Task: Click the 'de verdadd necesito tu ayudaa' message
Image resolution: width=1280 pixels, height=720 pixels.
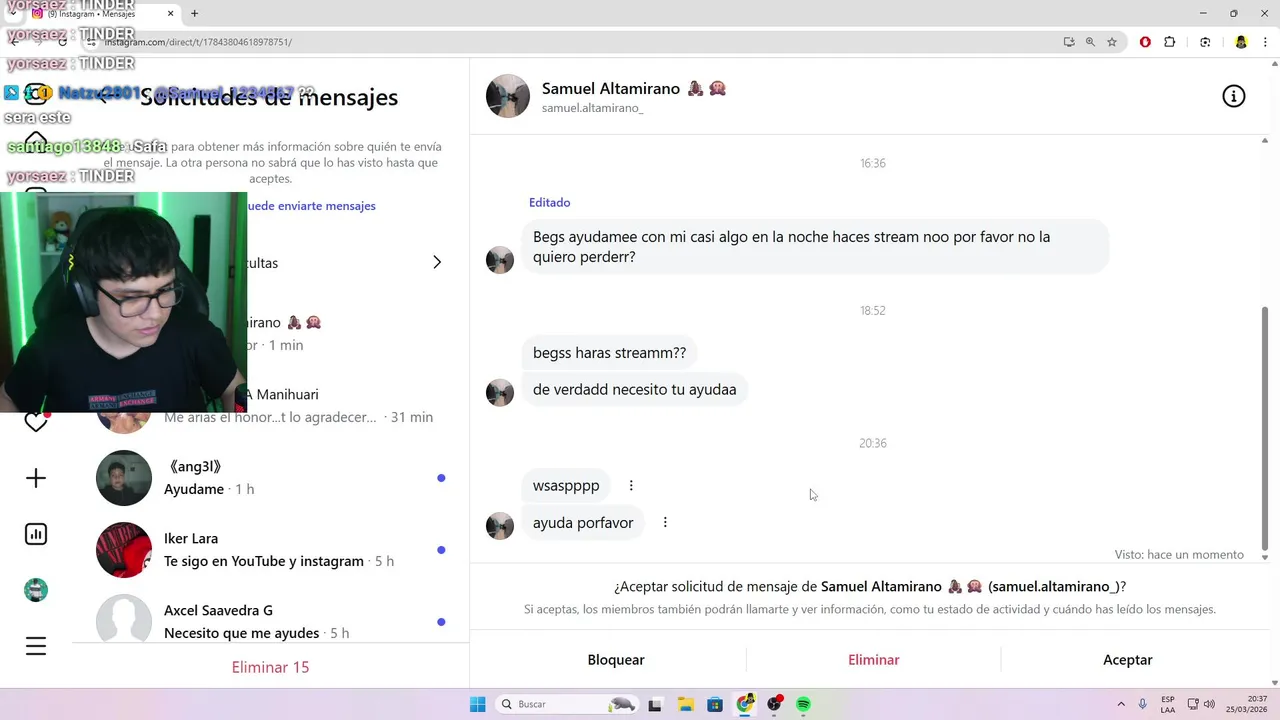Action: (x=634, y=390)
